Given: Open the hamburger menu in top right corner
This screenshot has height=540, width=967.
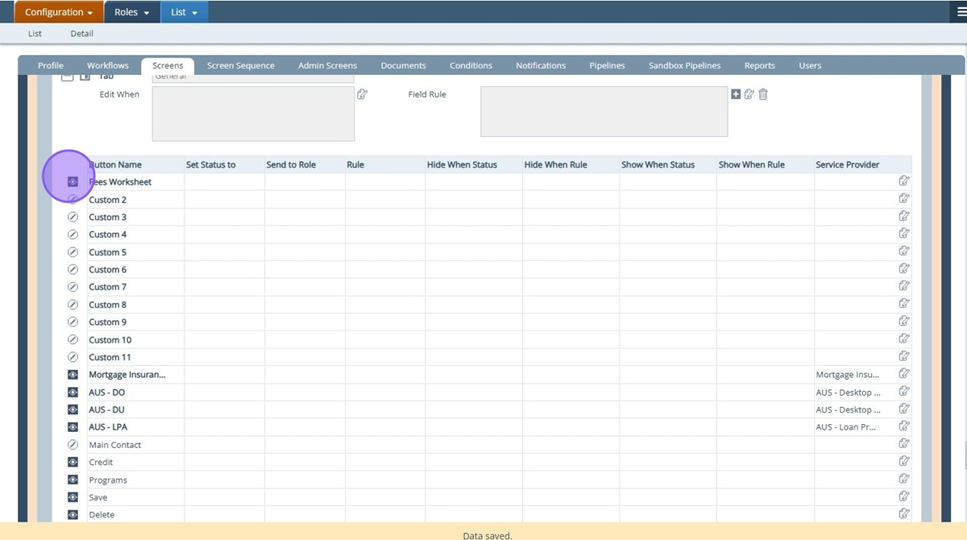Looking at the screenshot, I should 961,12.
